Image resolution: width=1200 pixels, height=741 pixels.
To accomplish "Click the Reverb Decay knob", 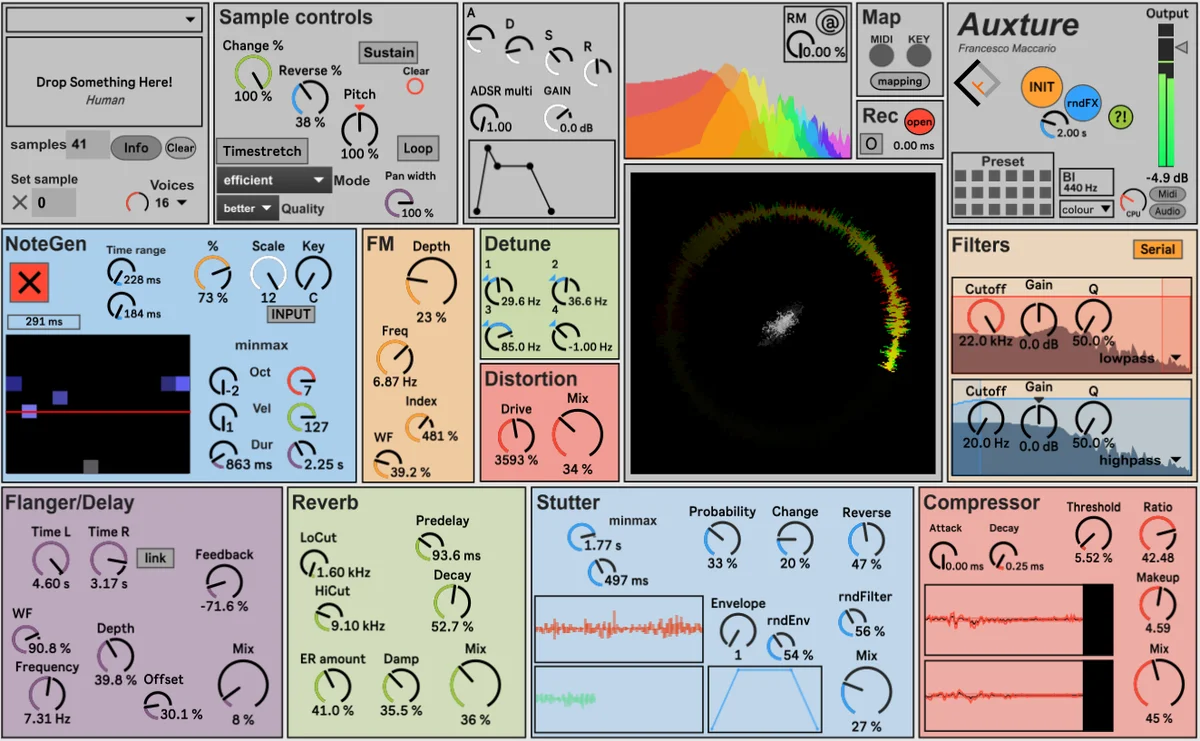I will coord(452,601).
